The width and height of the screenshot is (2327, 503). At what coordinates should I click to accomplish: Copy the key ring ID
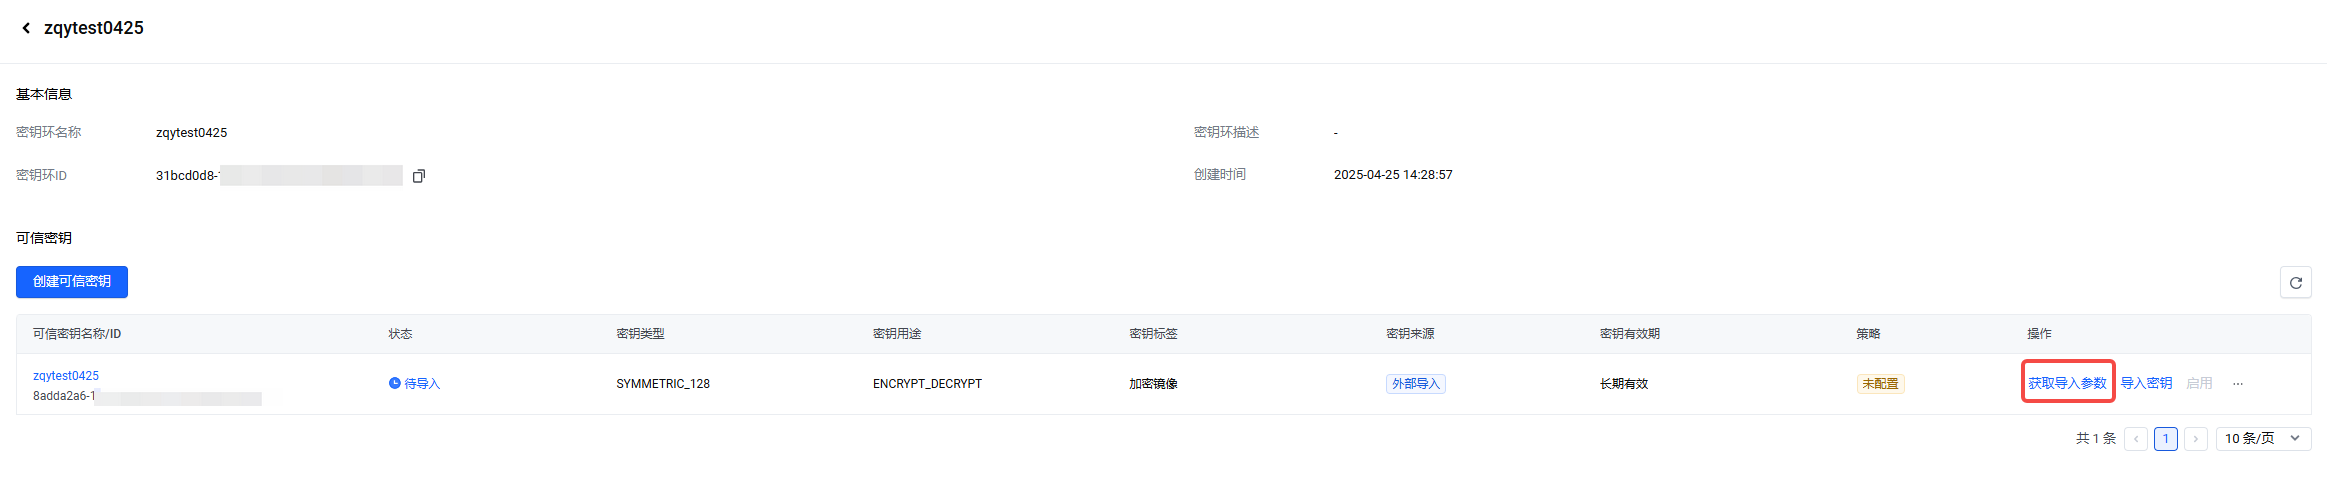[x=419, y=176]
